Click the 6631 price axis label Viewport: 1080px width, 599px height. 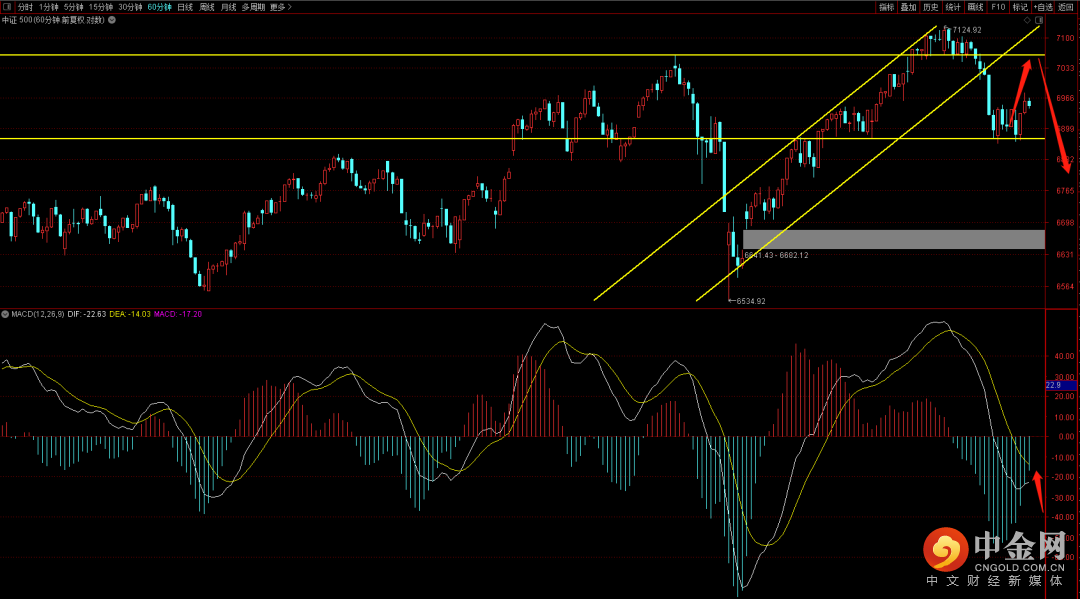[x=1065, y=255]
